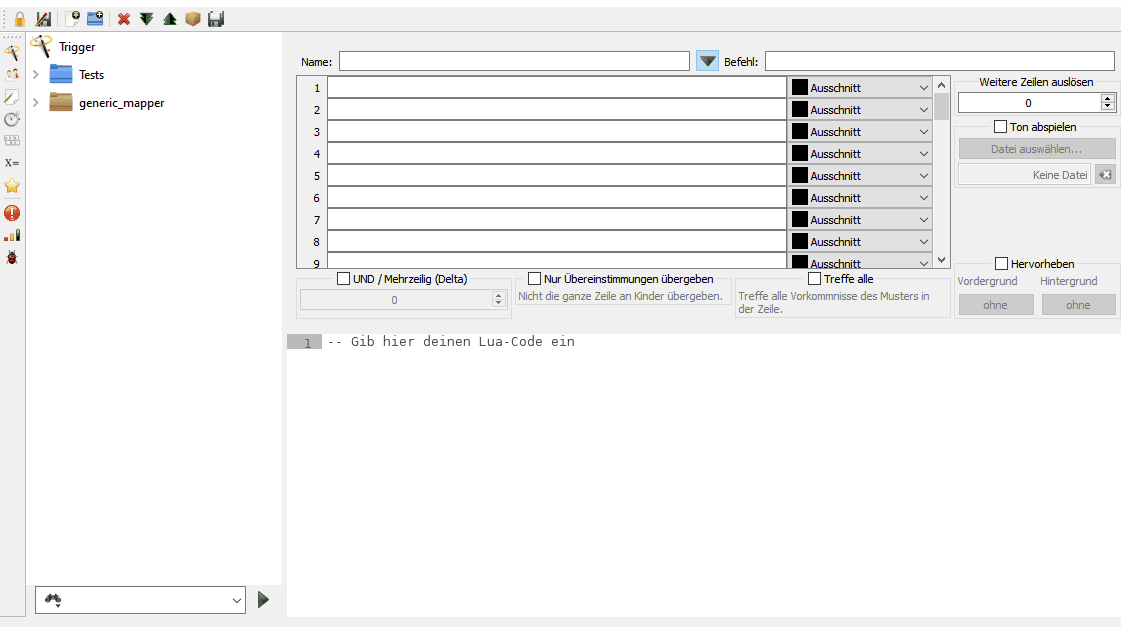Screen dimensions: 1121x627
Task: Click the Save Profile floppy disk icon
Action: click(216, 19)
